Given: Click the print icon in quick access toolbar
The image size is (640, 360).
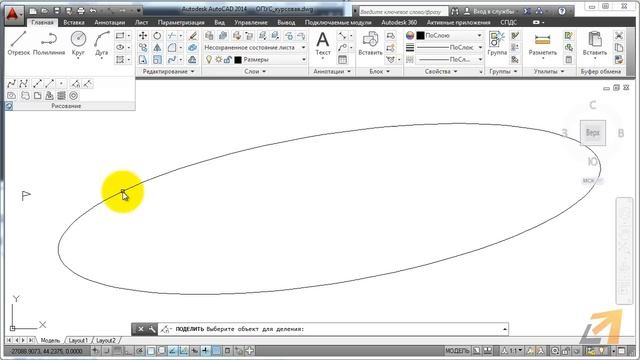Looking at the screenshot, I should [x=81, y=11].
